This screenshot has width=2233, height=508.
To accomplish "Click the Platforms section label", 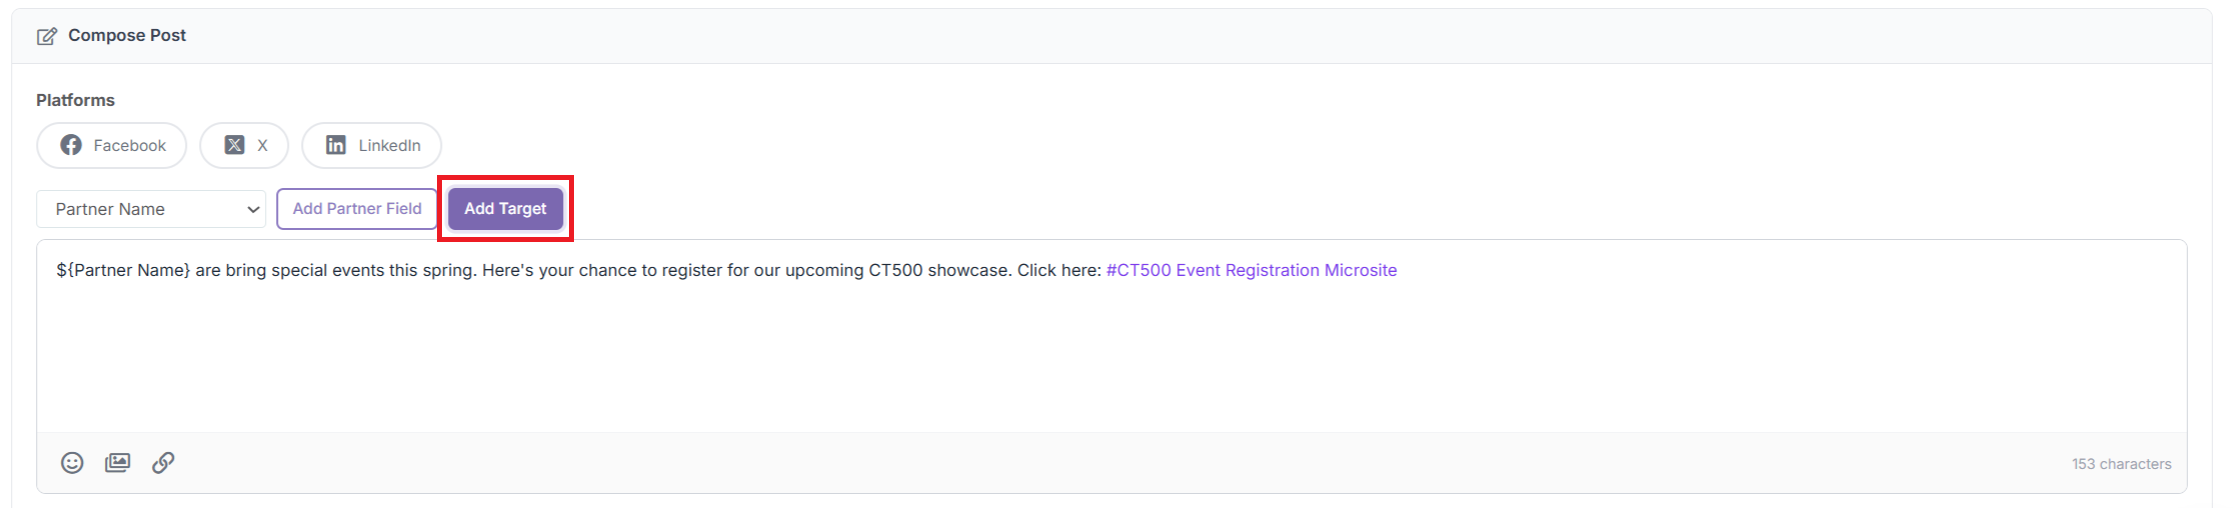I will click(x=75, y=100).
